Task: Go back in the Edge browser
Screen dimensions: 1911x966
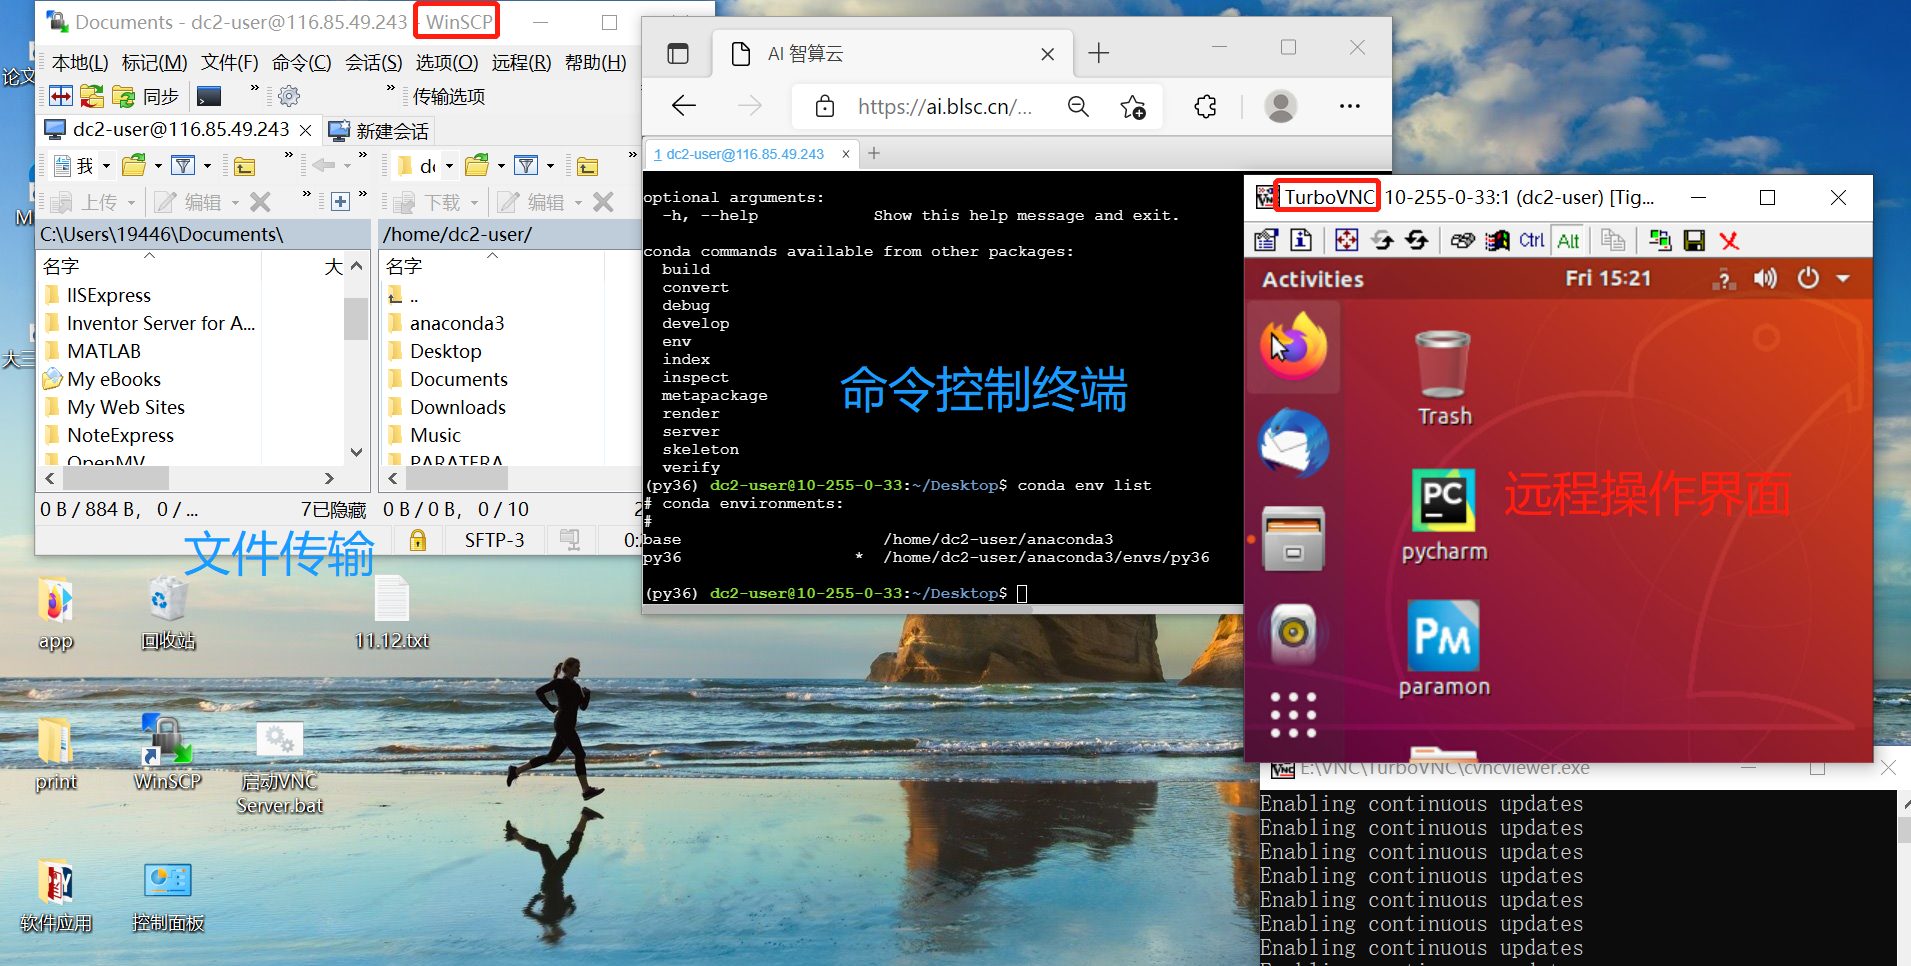Action: [x=684, y=106]
